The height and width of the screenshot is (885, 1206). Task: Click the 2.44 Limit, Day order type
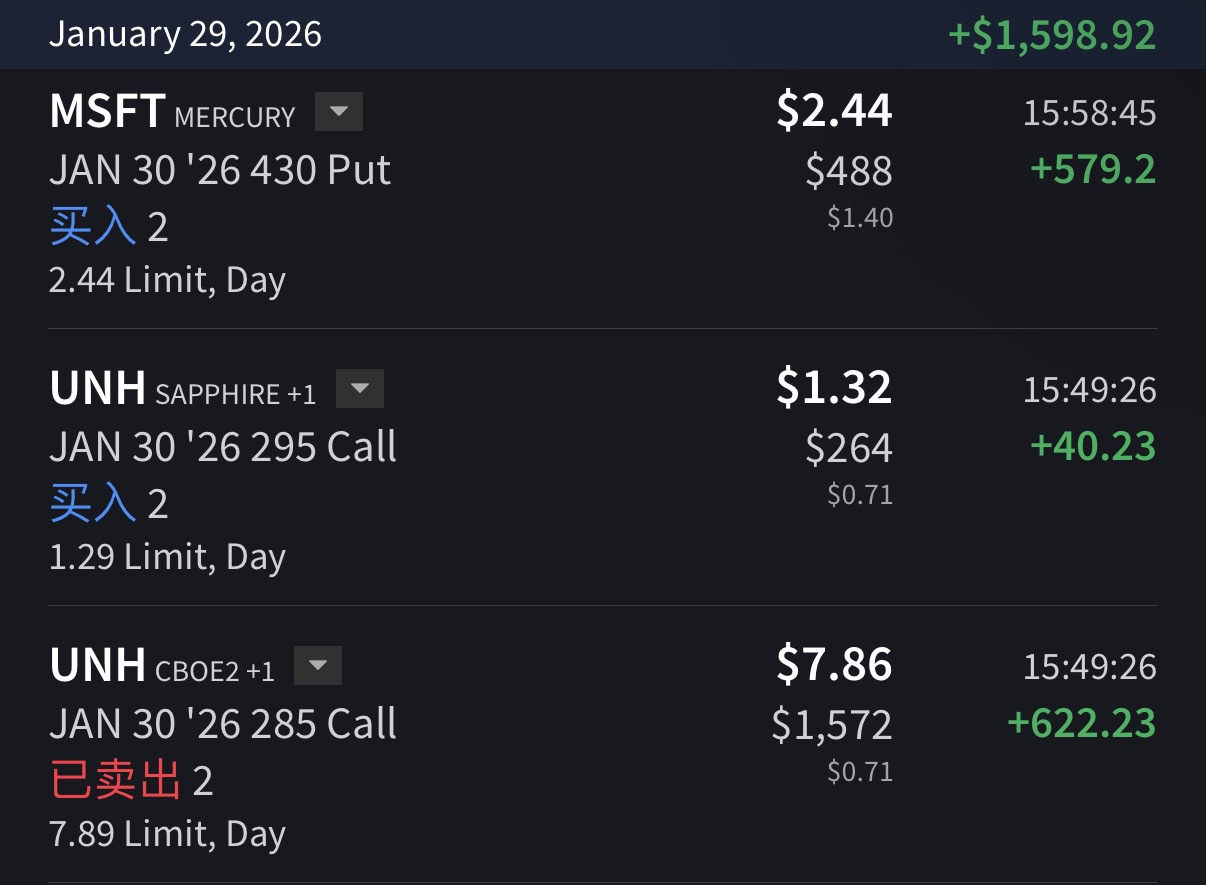[167, 280]
